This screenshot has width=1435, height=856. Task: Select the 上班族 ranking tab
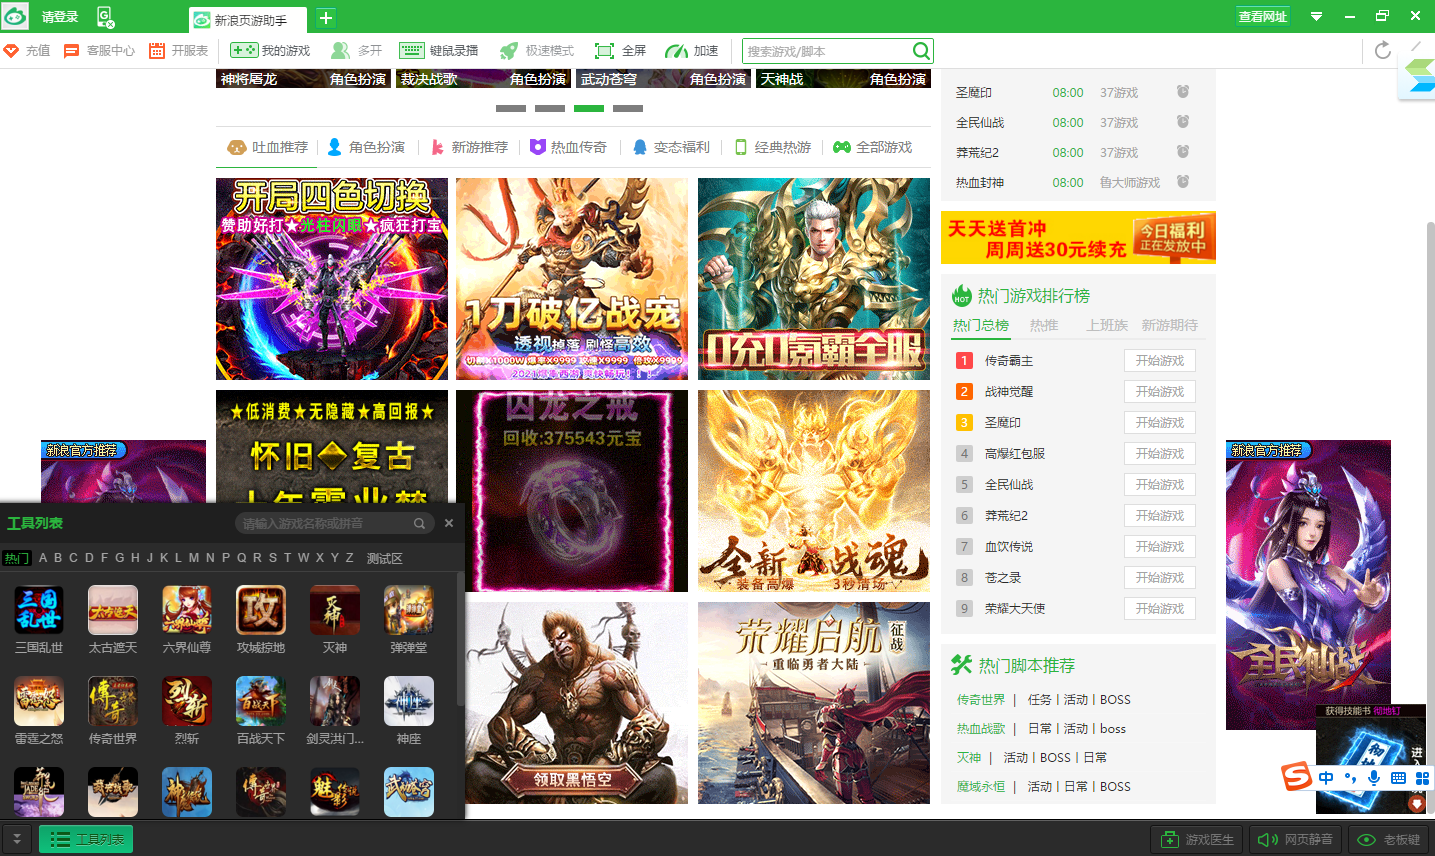pyautogui.click(x=1107, y=325)
